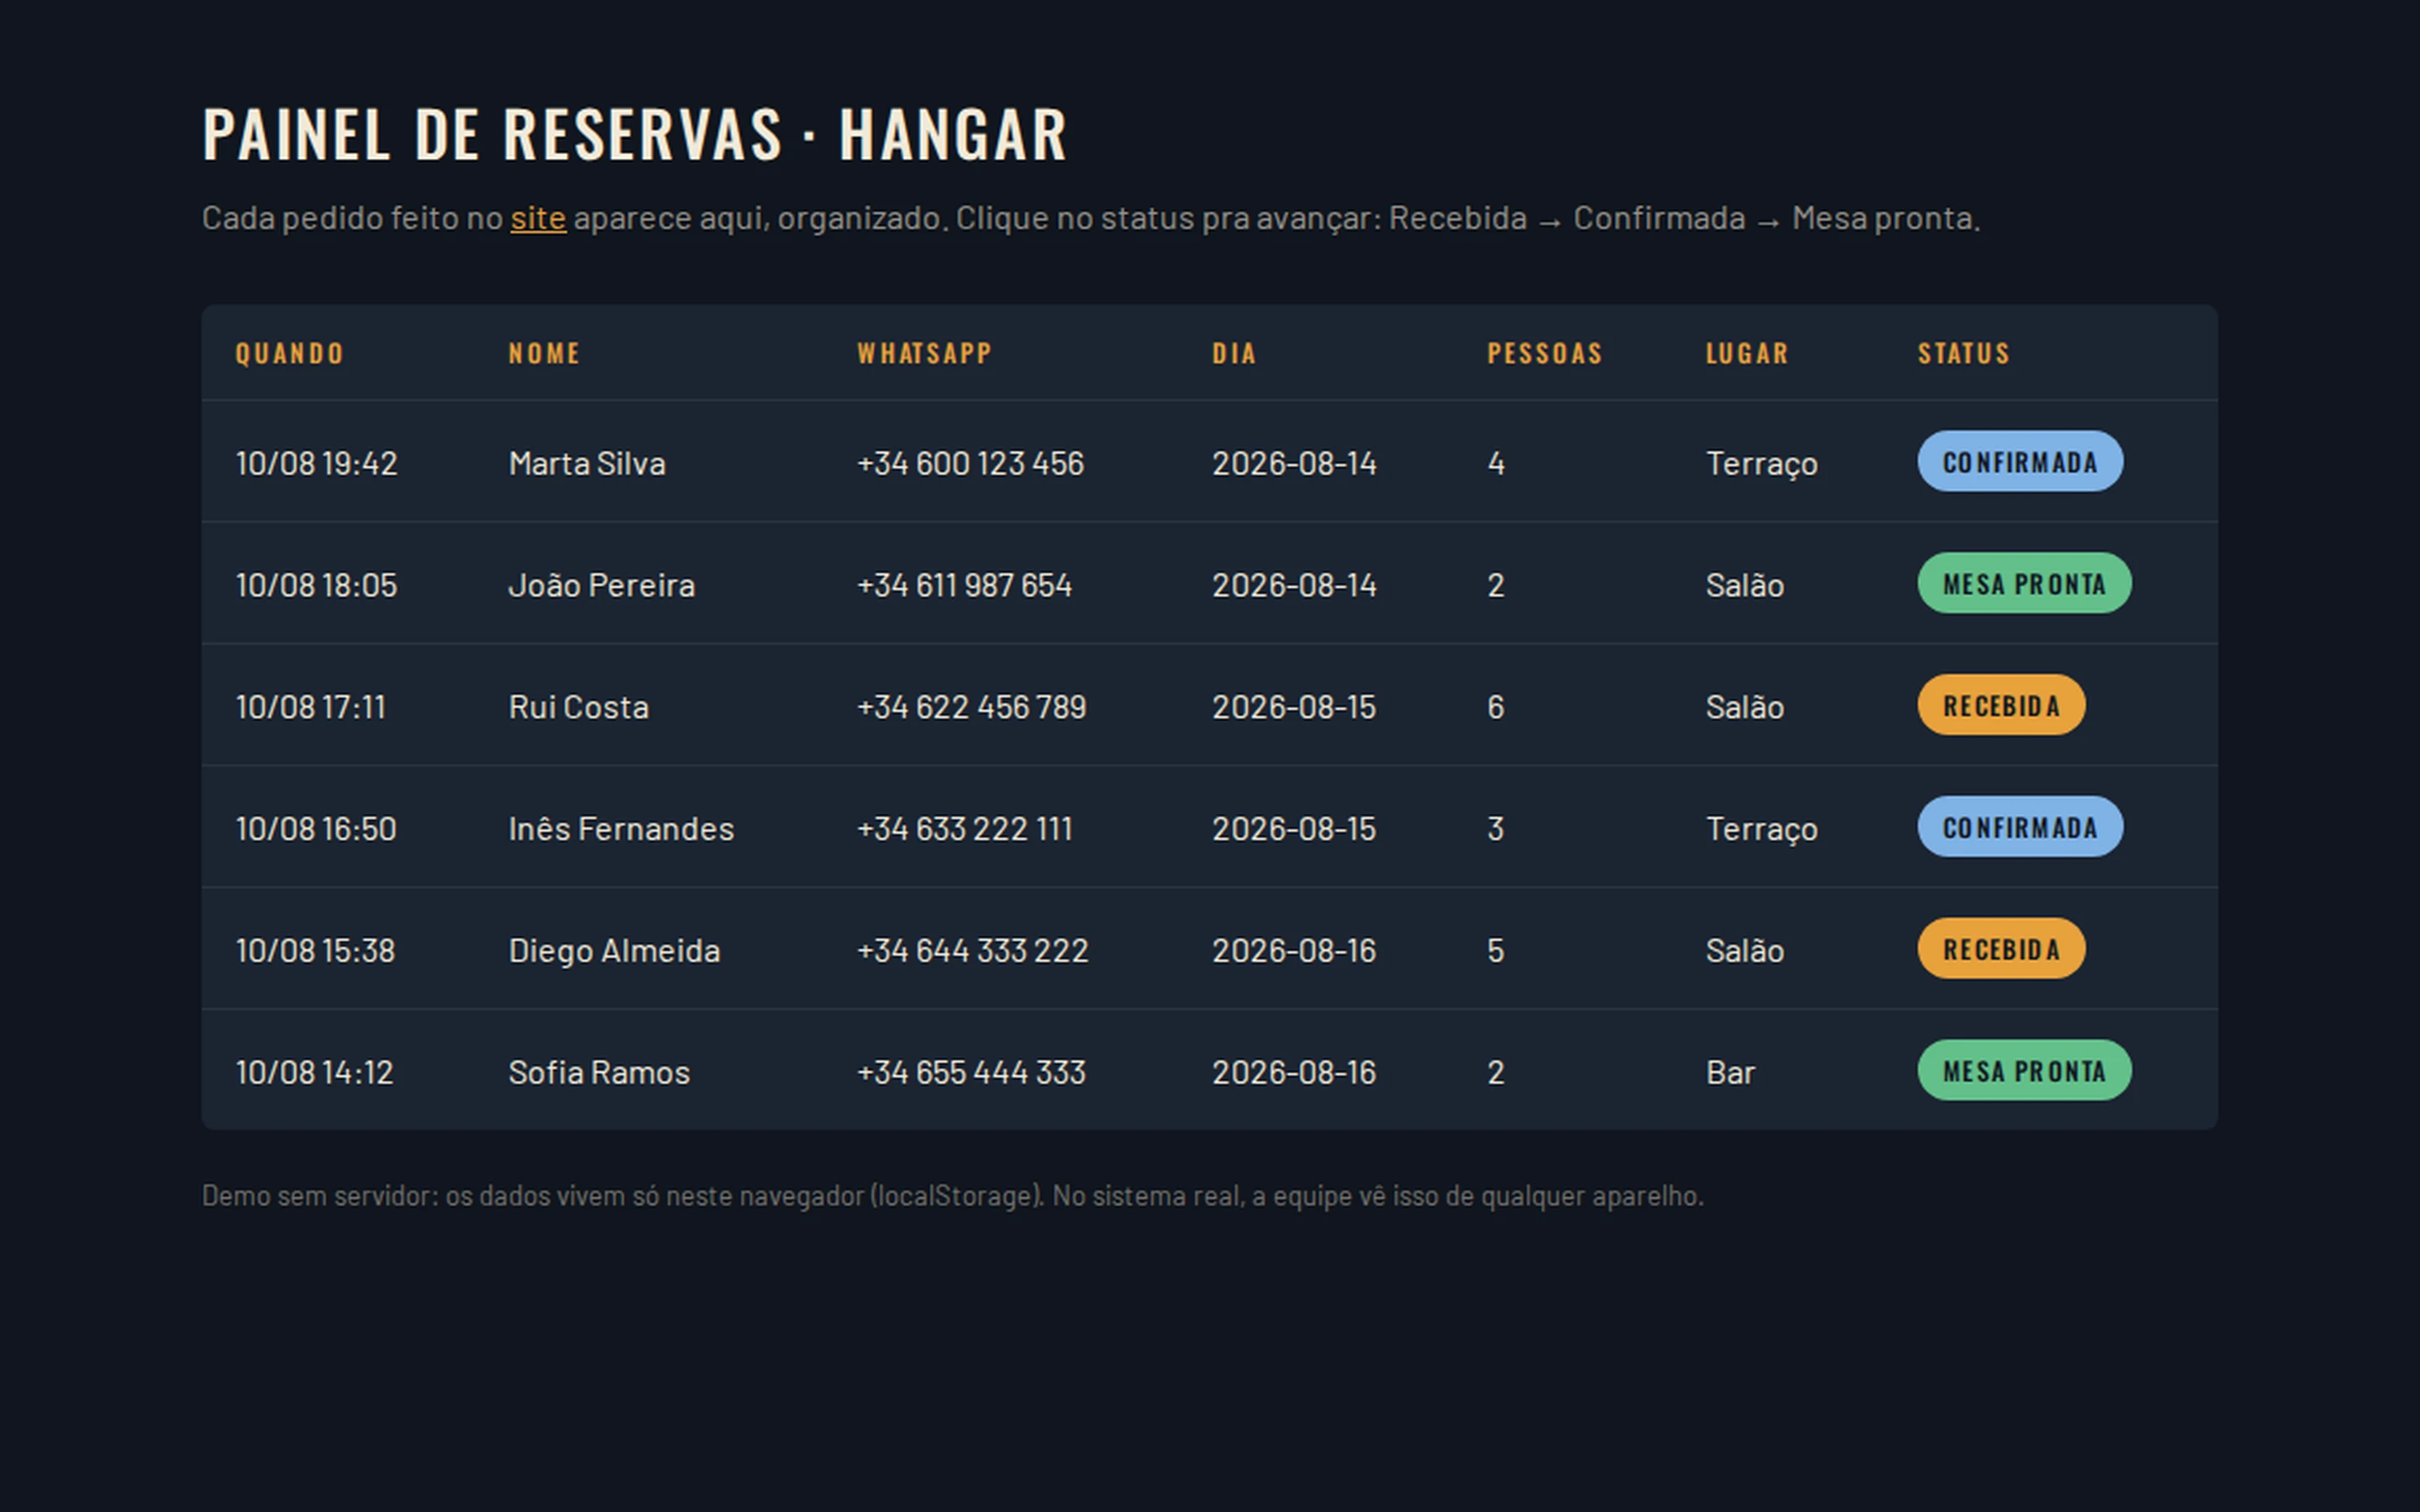Click phone number +34 644 333 222
Viewport: 2420px width, 1512px height.
click(972, 951)
